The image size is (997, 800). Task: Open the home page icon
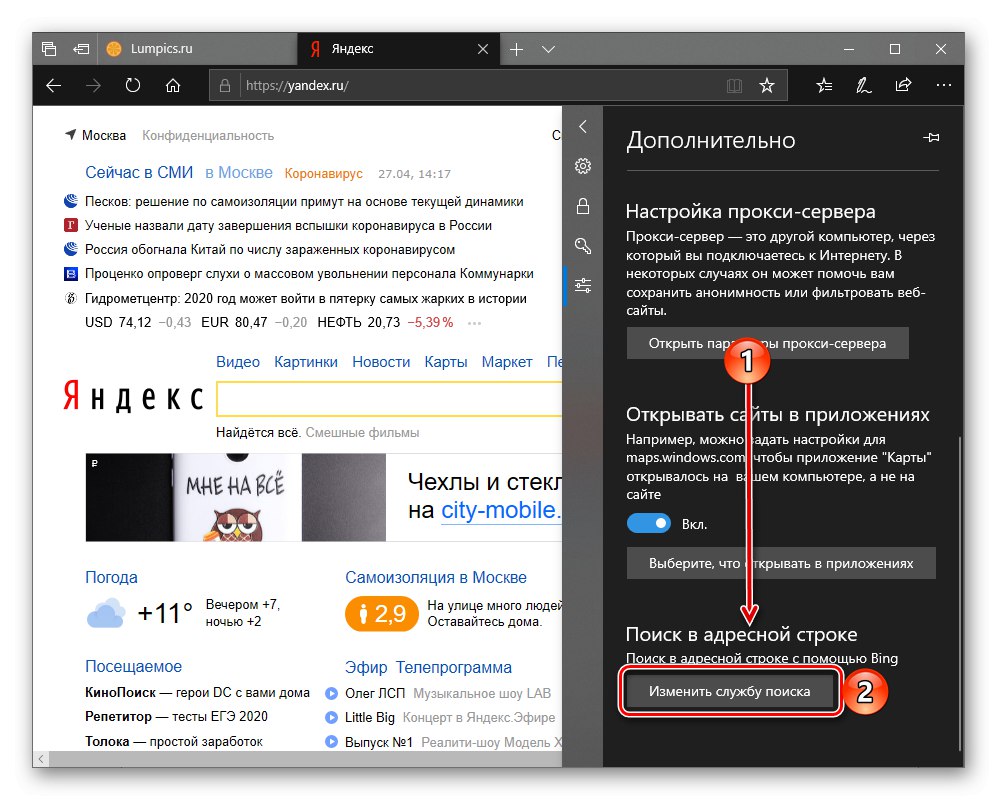click(x=173, y=85)
